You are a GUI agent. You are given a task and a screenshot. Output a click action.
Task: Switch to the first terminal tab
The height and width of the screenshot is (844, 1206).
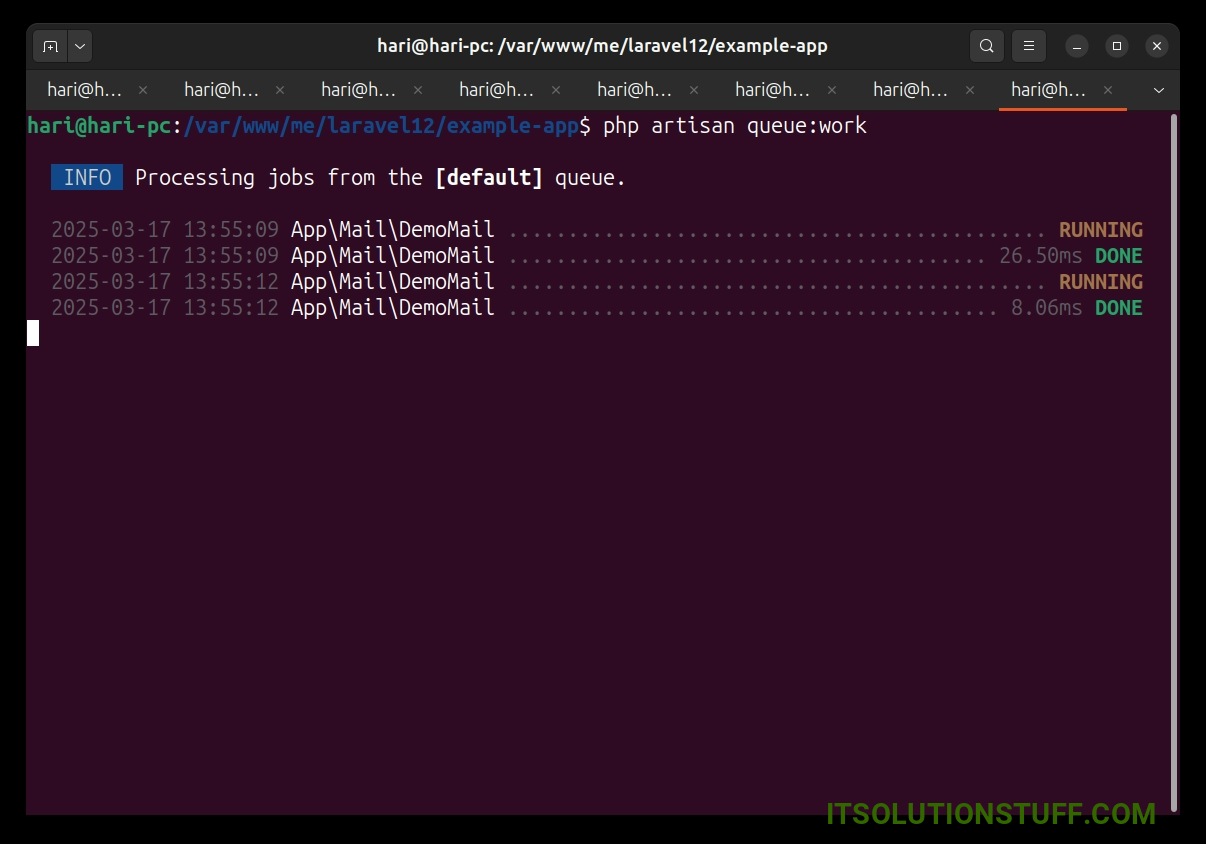click(84, 90)
